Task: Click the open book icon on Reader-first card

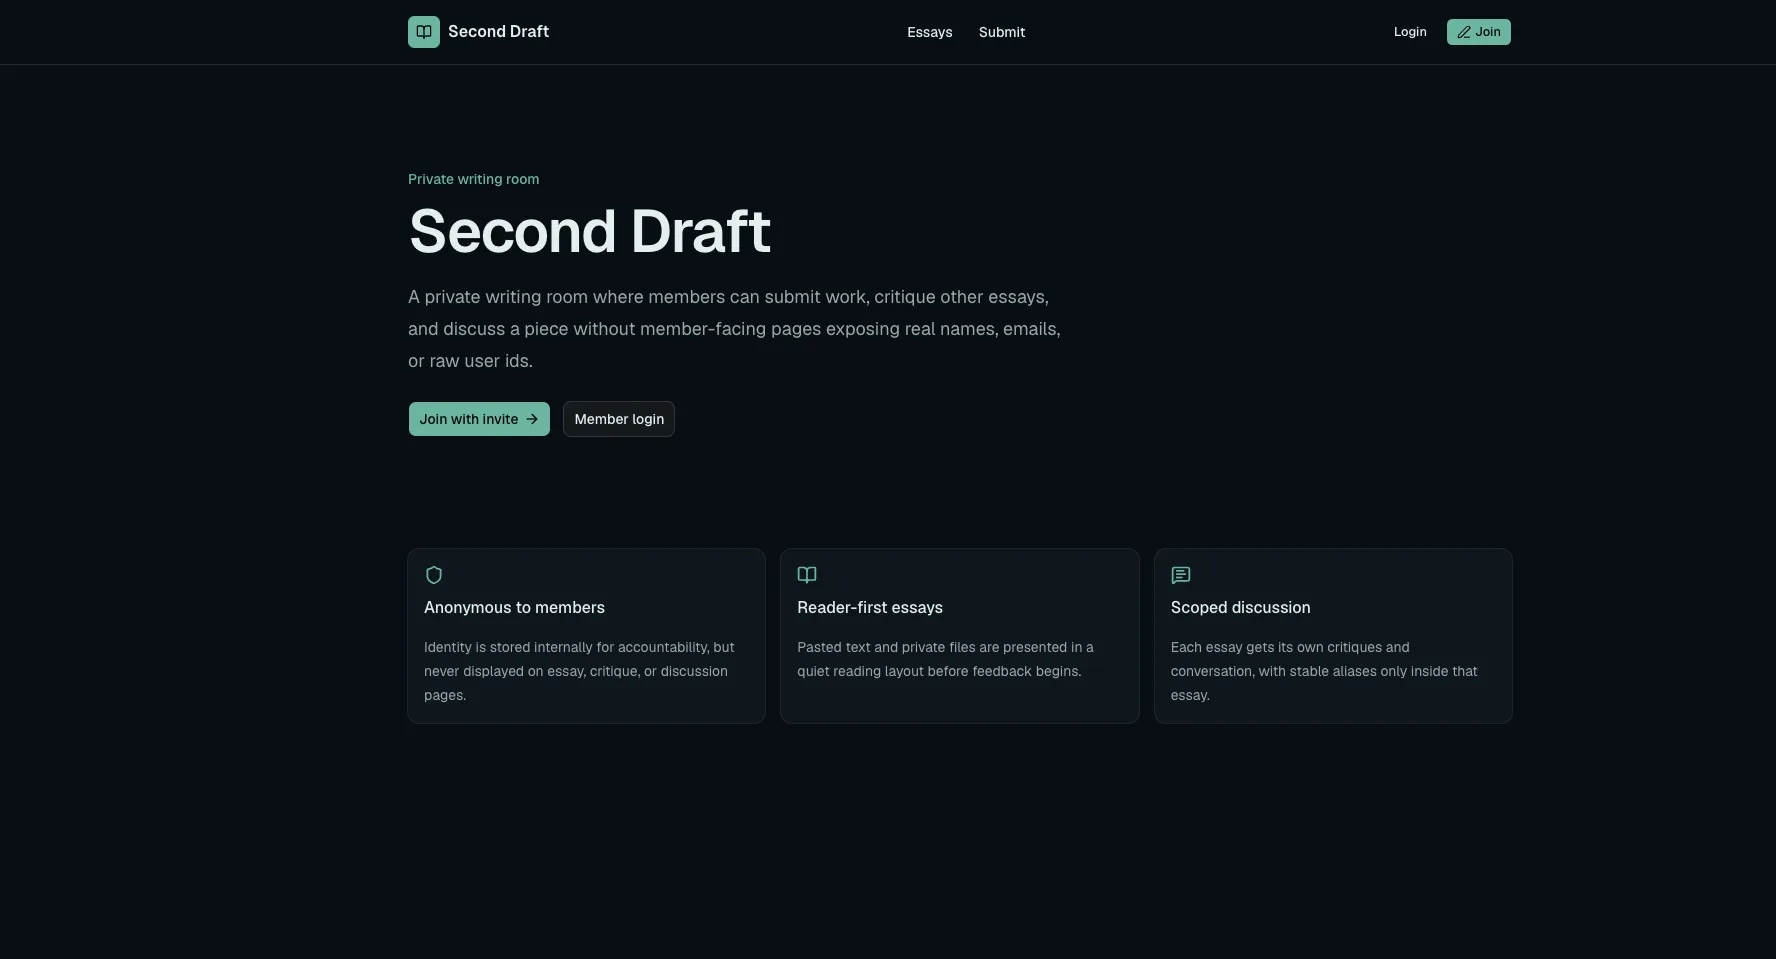Action: coord(807,575)
